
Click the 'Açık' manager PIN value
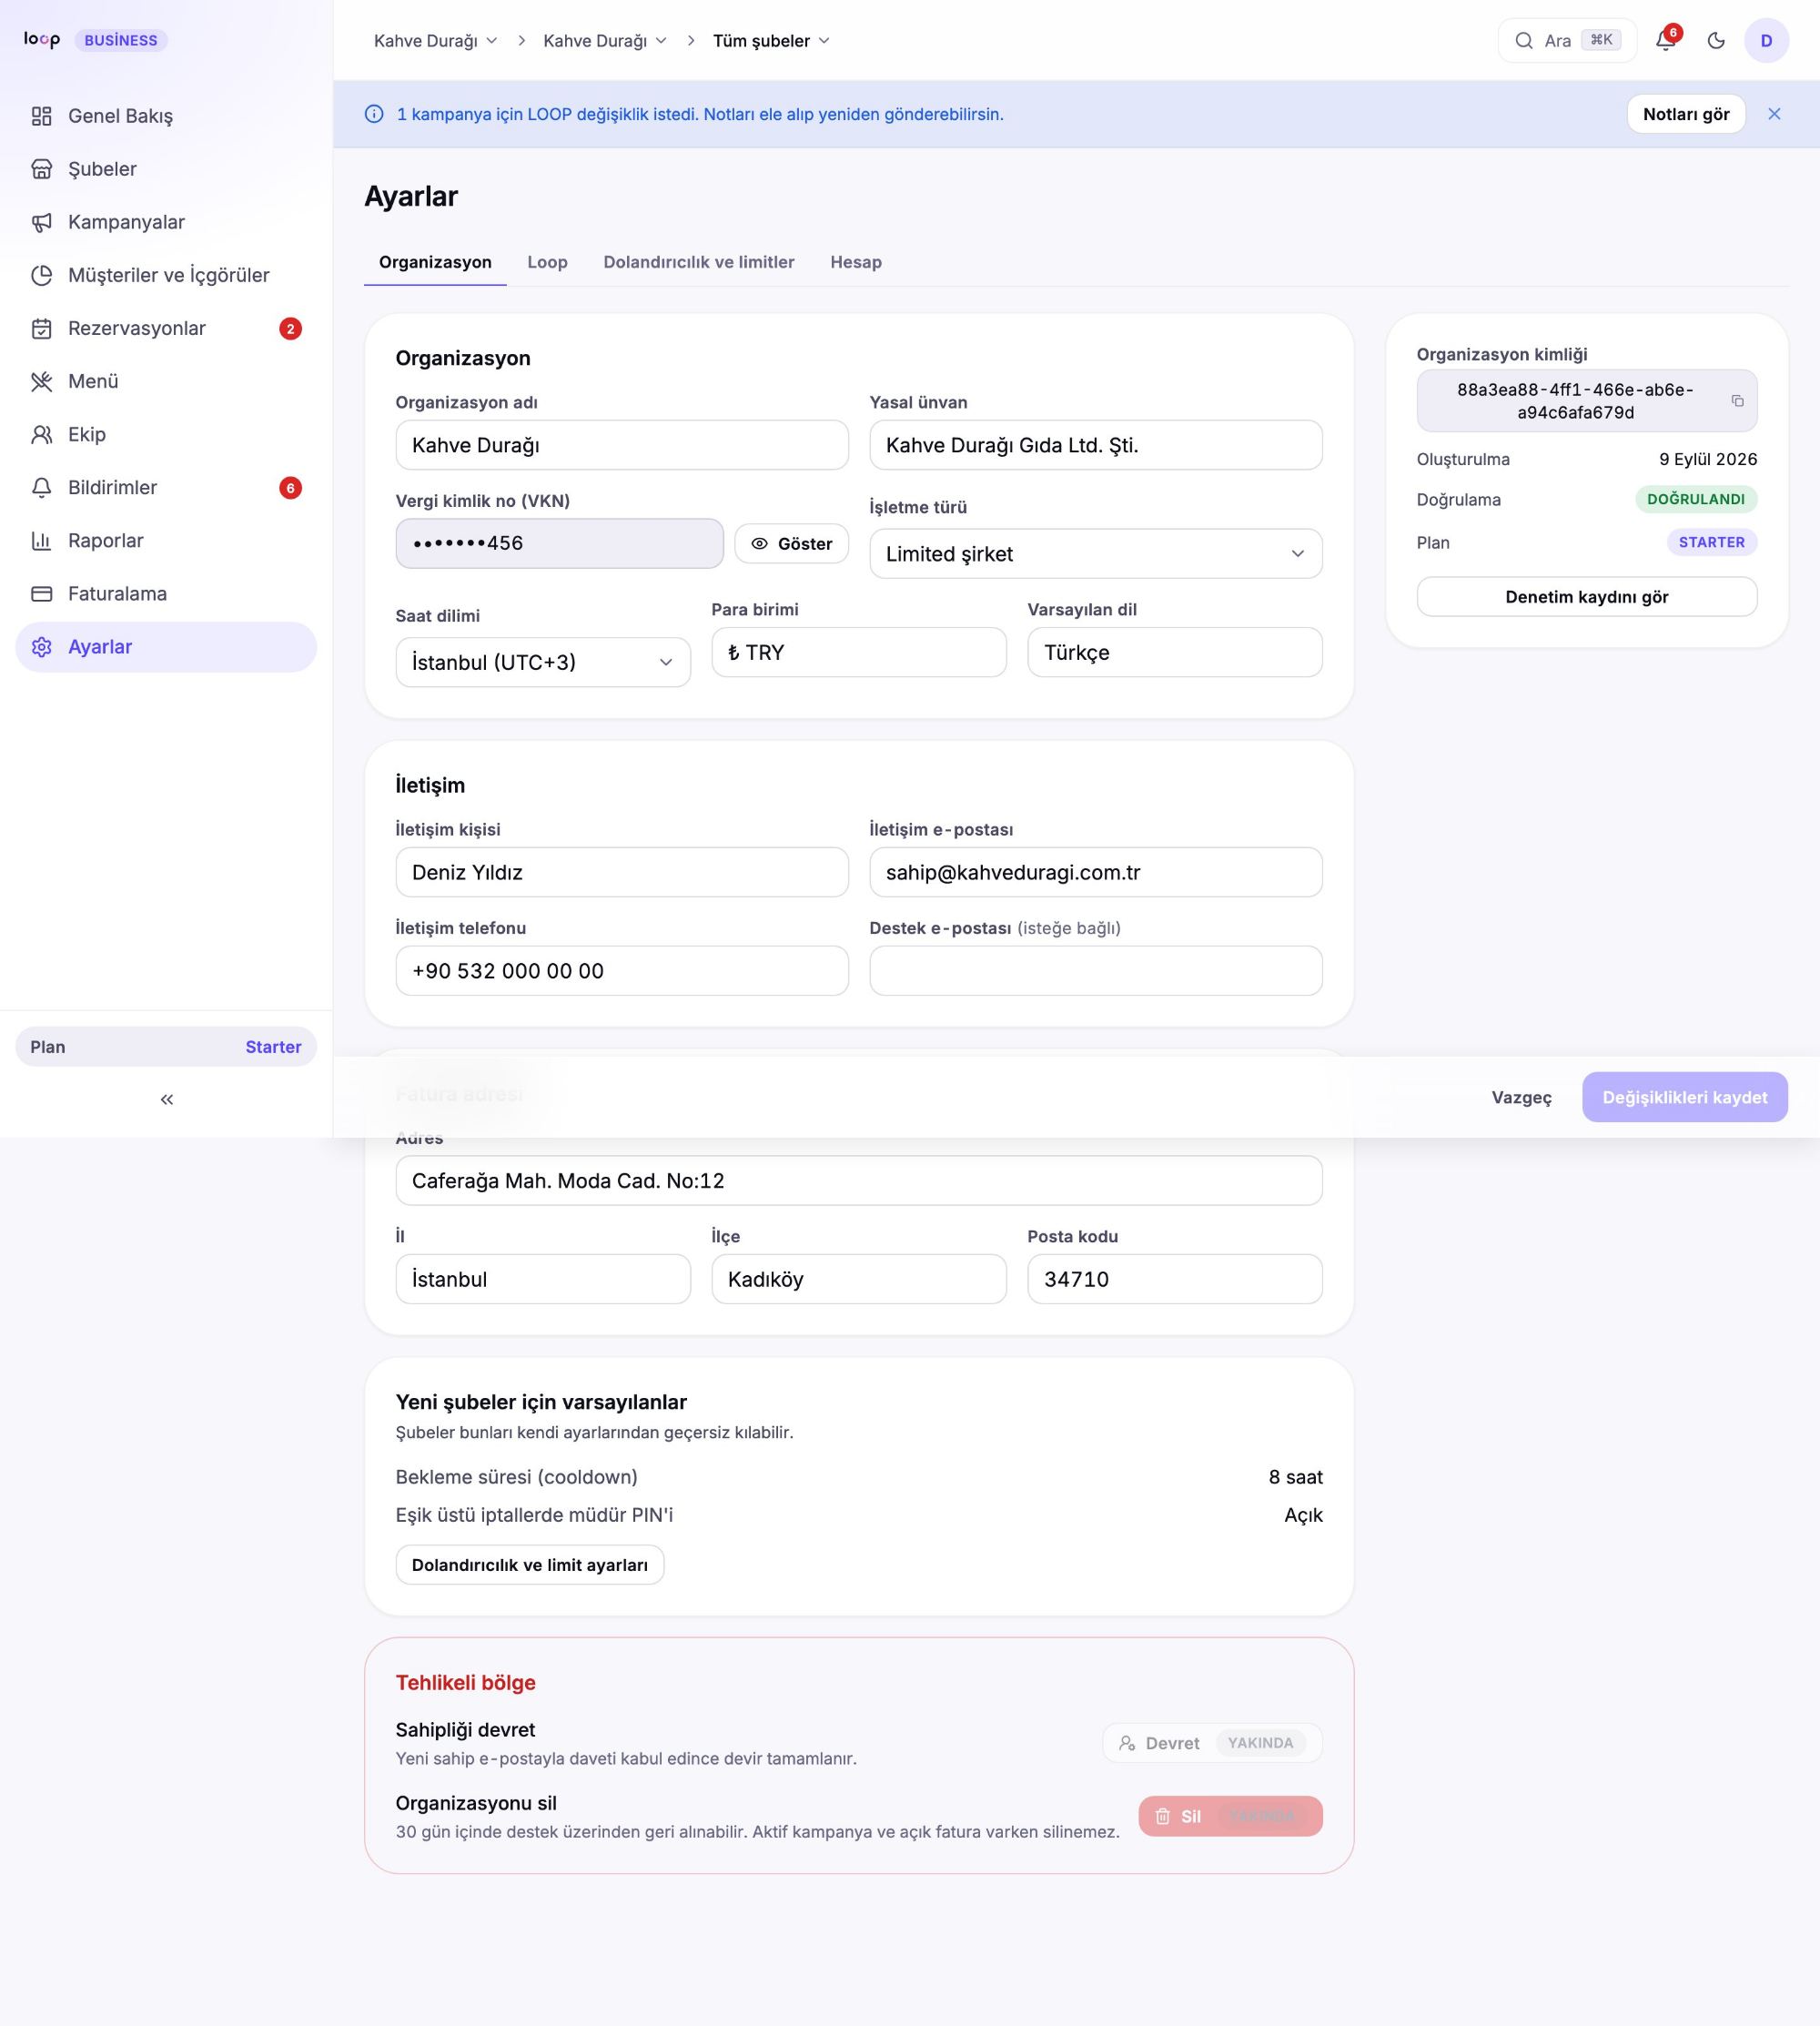click(x=1303, y=1515)
